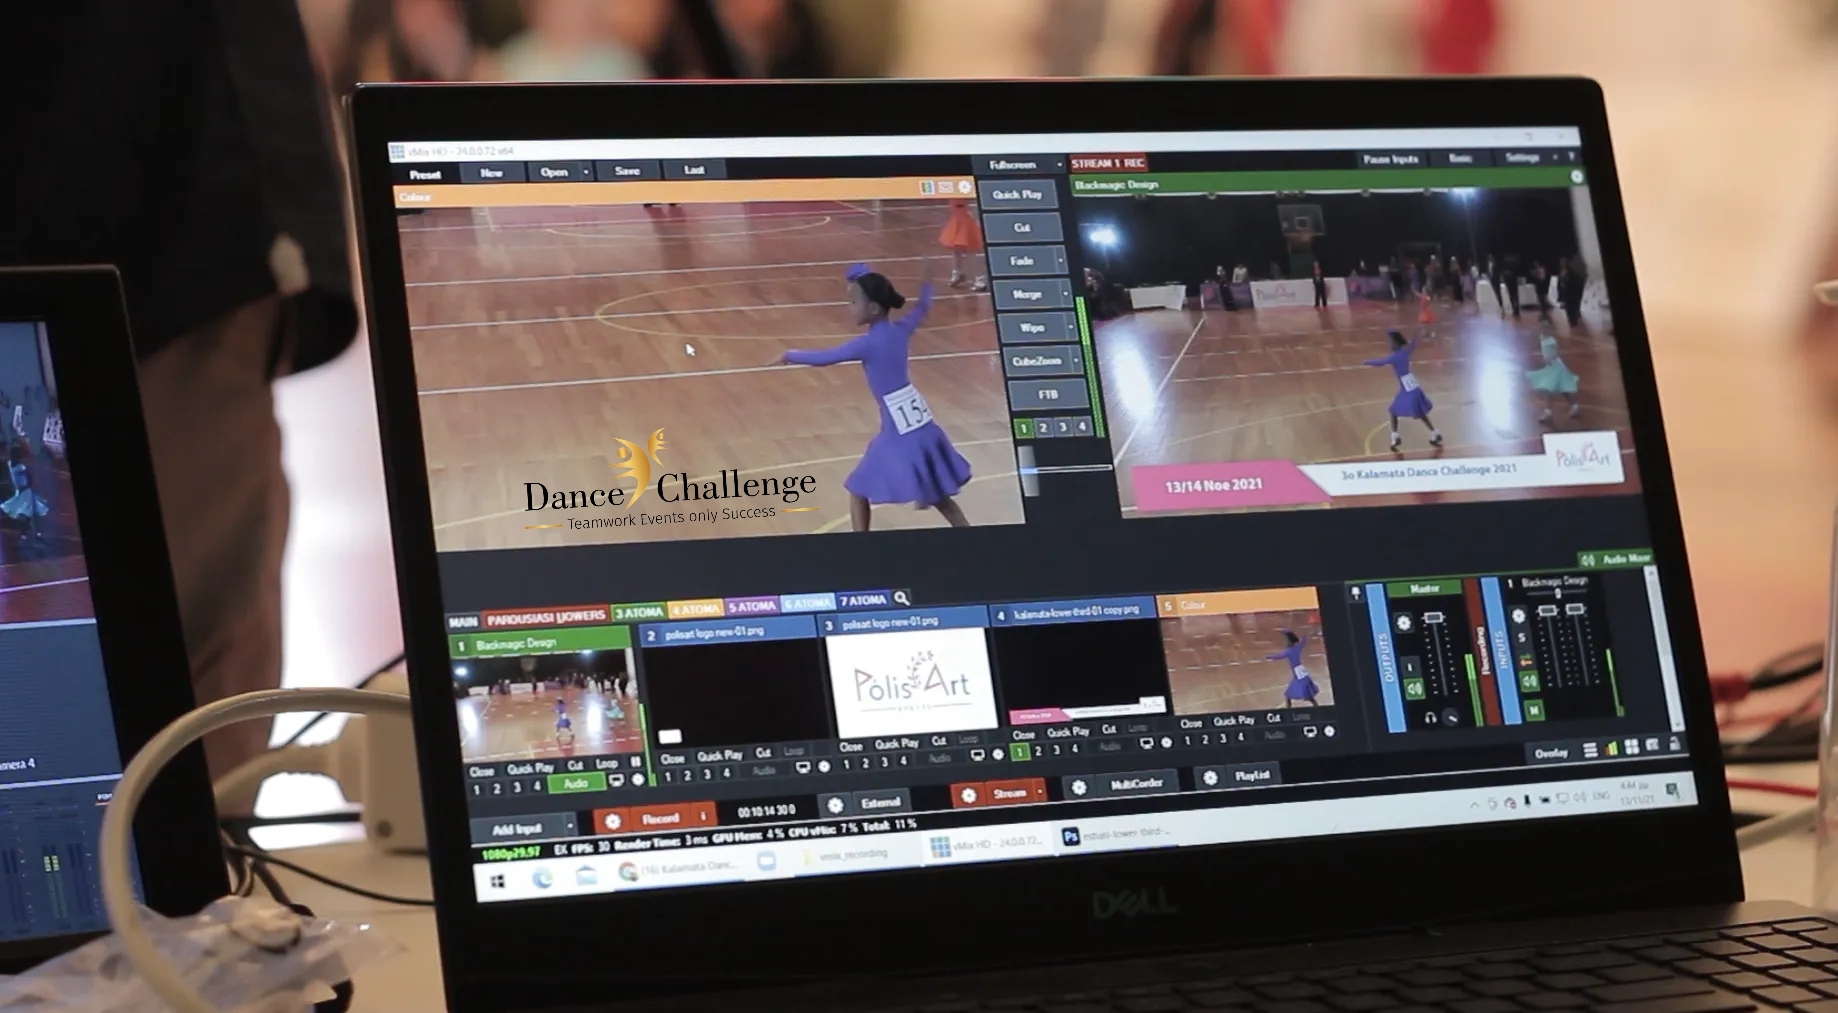Click the Stream settings gear icon
Image resolution: width=1838 pixels, height=1013 pixels.
click(968, 795)
